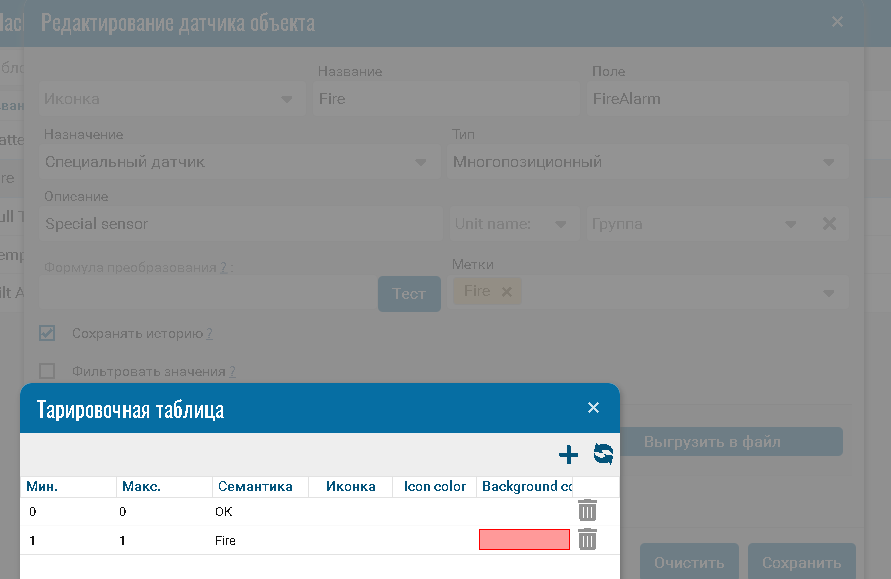Enable the Фильтровать значения checkbox

click(47, 371)
